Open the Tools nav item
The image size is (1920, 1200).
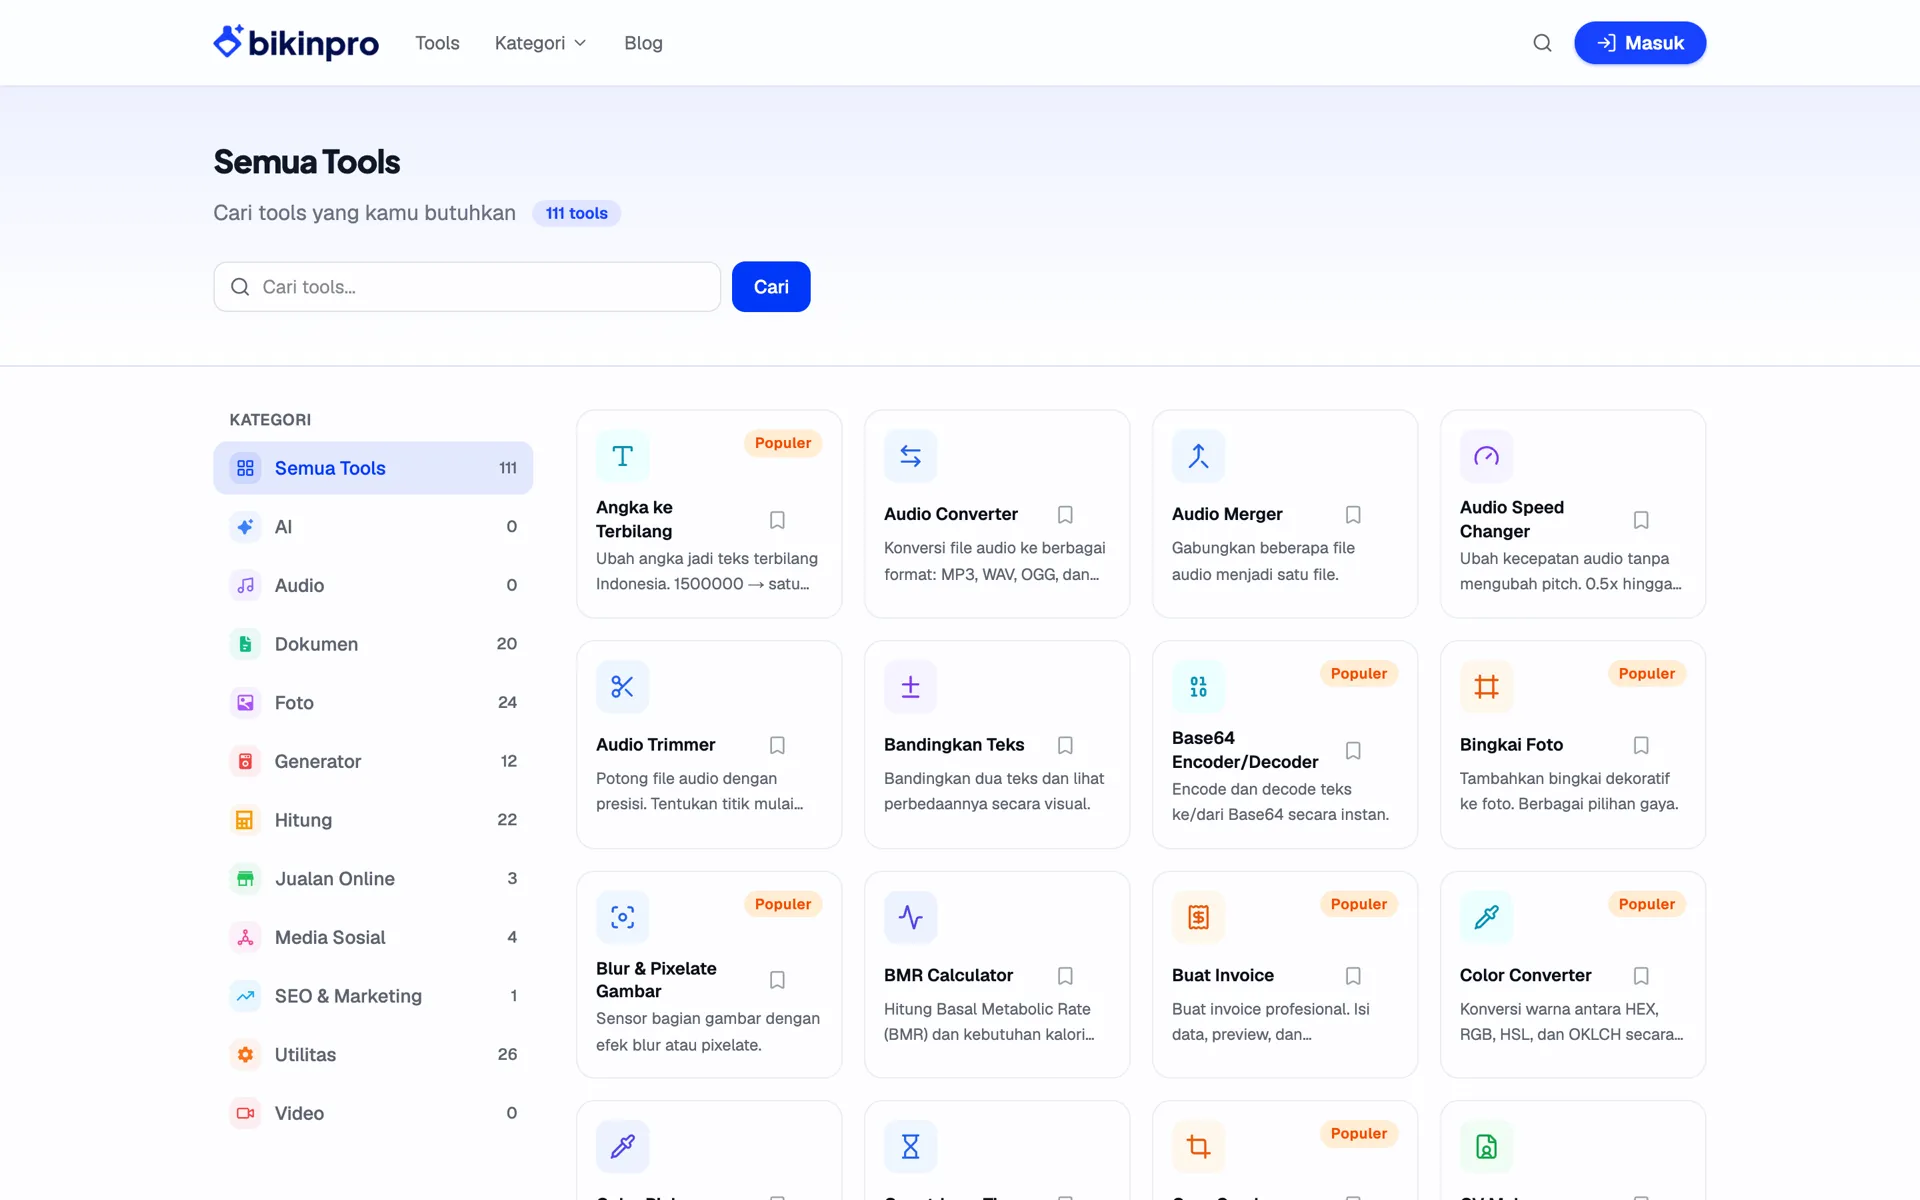tap(437, 43)
